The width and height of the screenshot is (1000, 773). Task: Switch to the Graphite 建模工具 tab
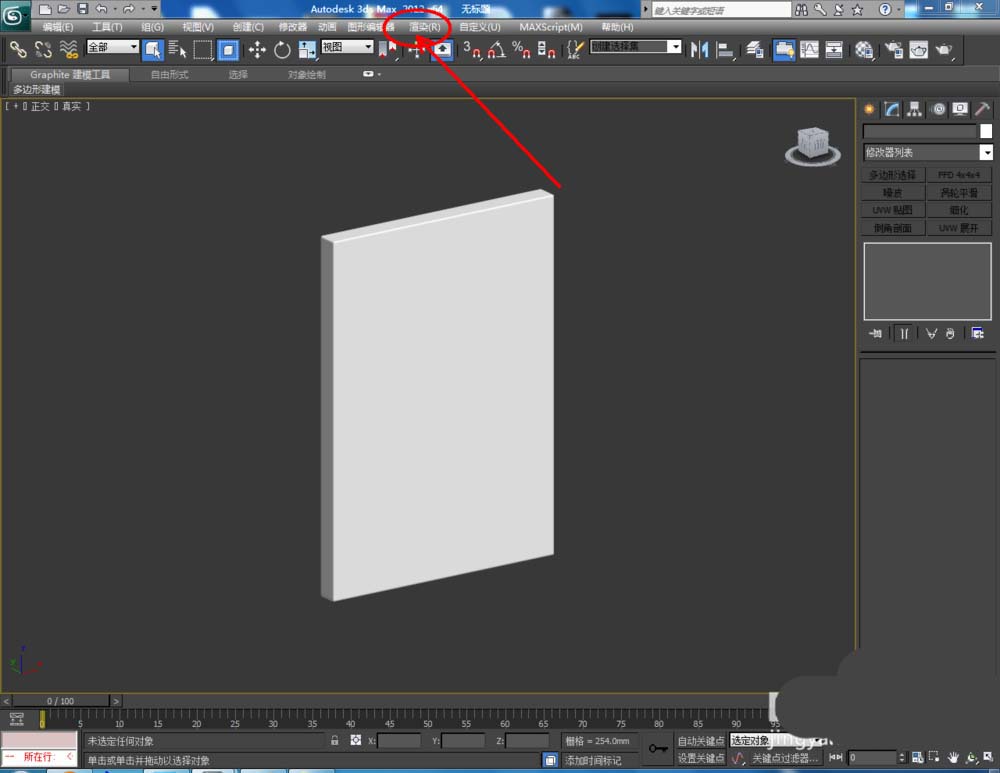(70, 75)
